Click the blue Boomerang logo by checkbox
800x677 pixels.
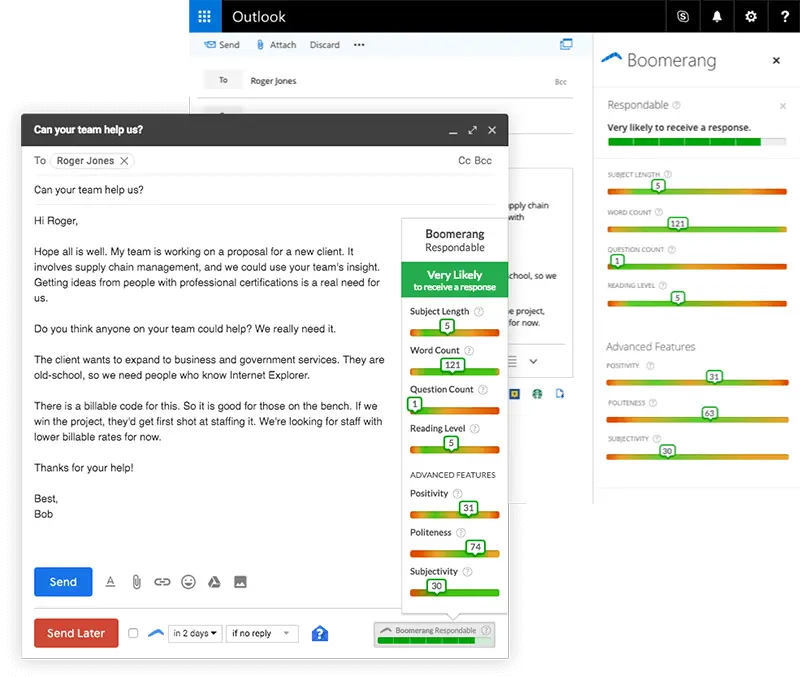tap(156, 633)
